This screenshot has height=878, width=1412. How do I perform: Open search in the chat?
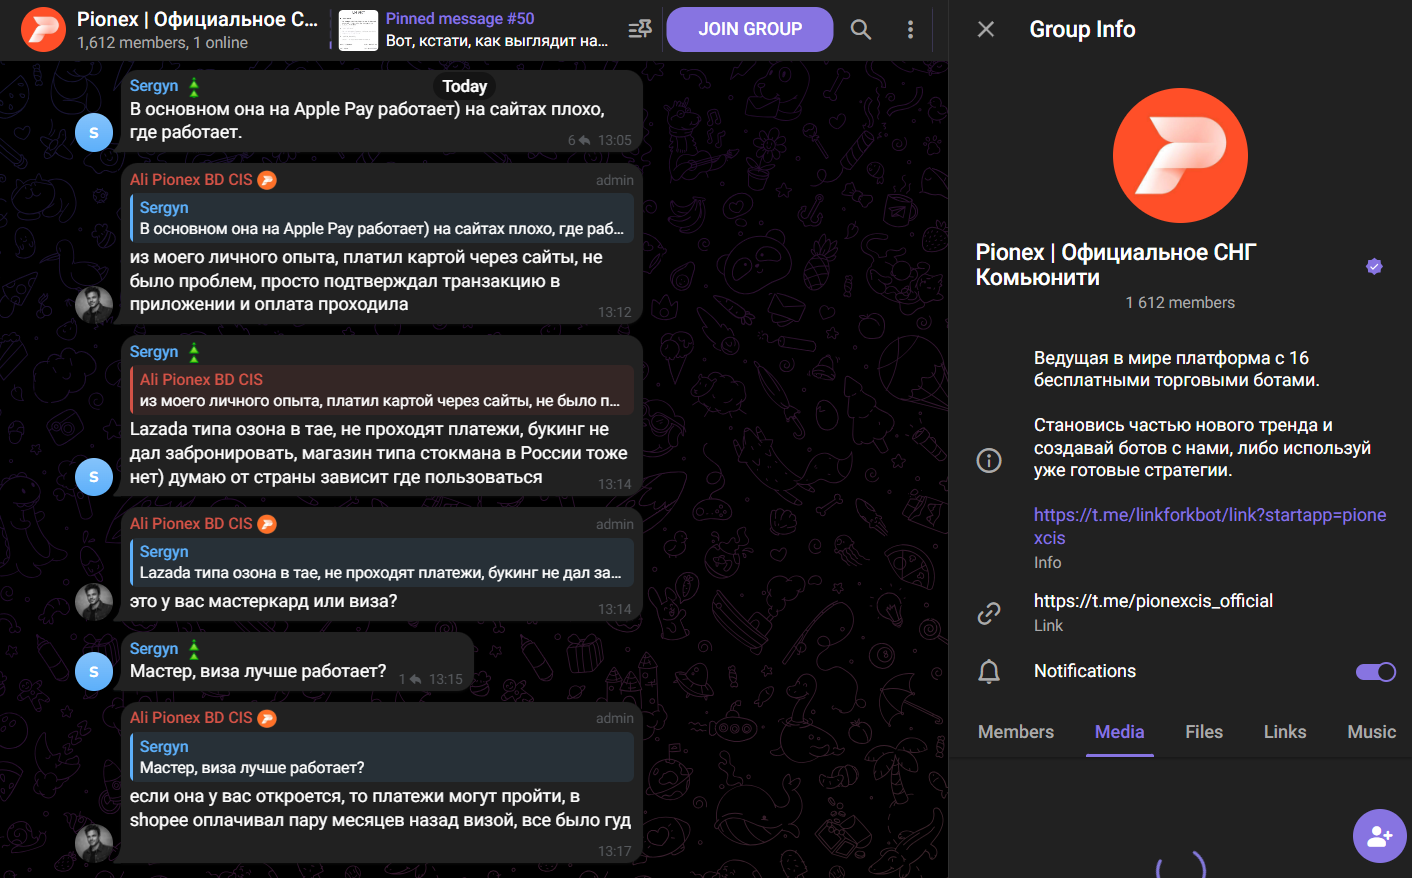coord(860,30)
